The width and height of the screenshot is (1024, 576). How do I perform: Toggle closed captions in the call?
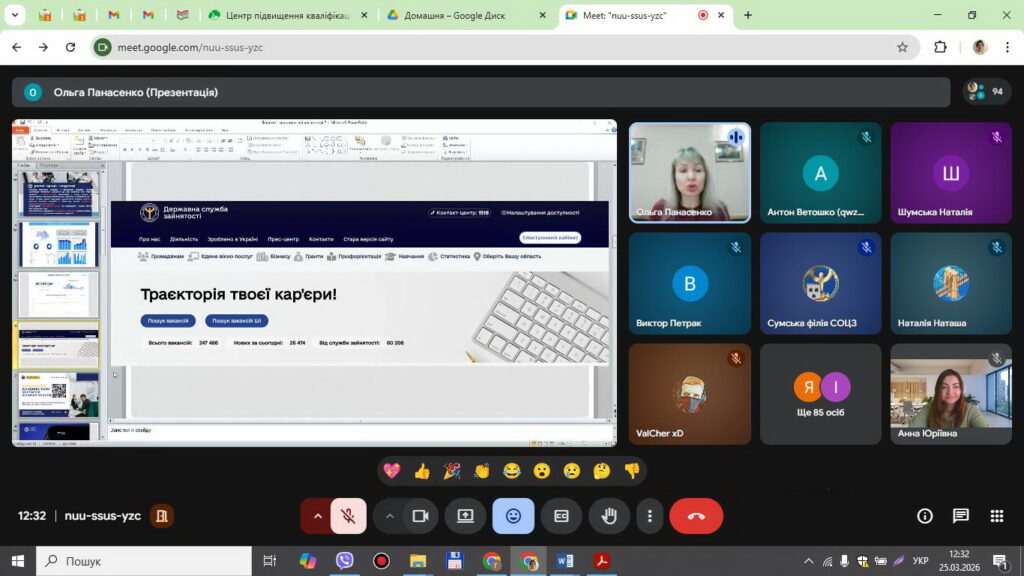[x=561, y=516]
